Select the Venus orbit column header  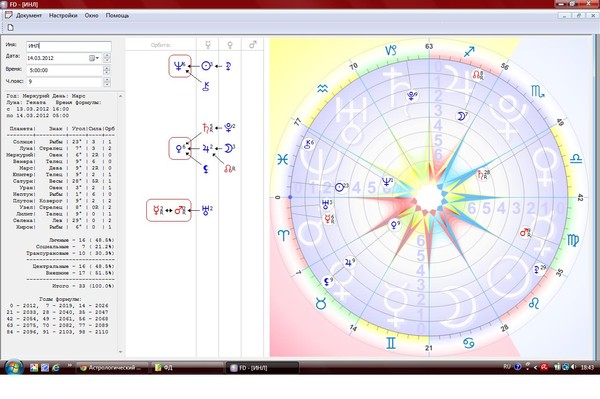[x=230, y=45]
